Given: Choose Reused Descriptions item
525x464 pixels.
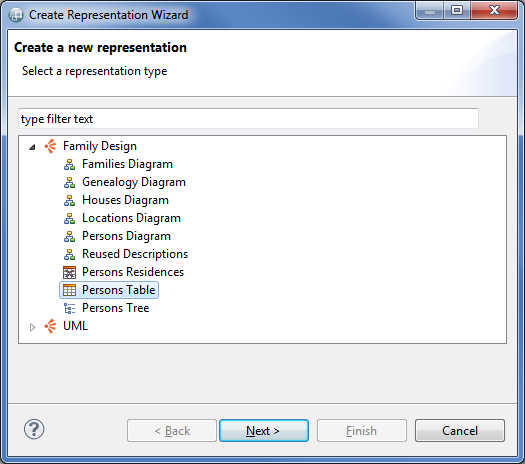Looking at the screenshot, I should pos(135,254).
